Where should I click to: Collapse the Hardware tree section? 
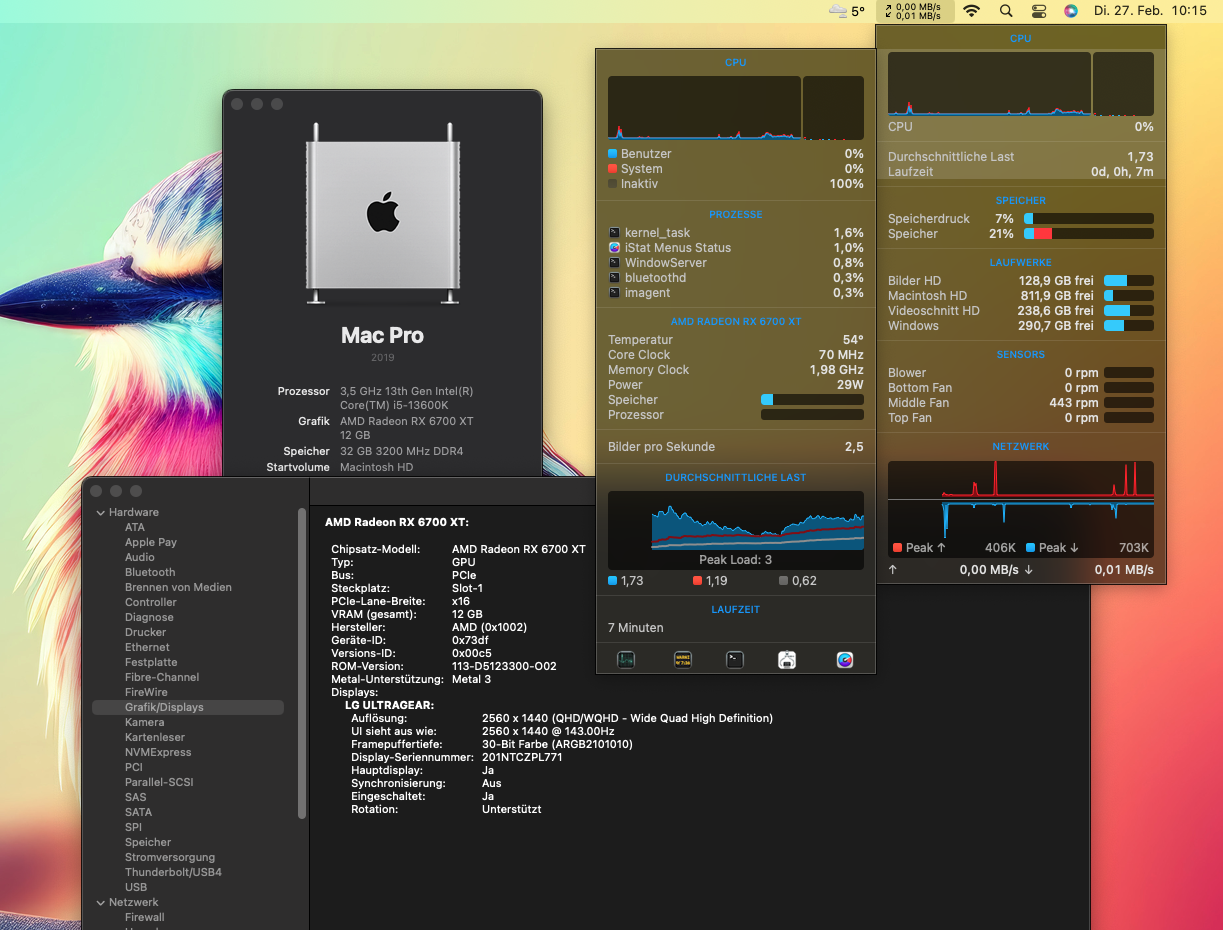[100, 512]
